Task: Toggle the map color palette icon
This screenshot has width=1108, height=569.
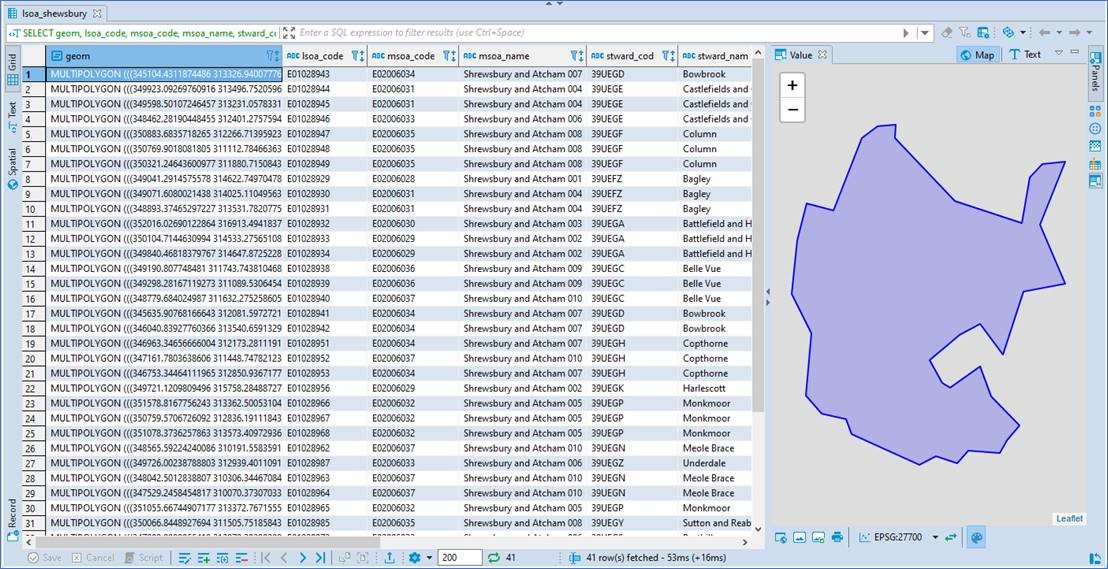Action: [977, 537]
